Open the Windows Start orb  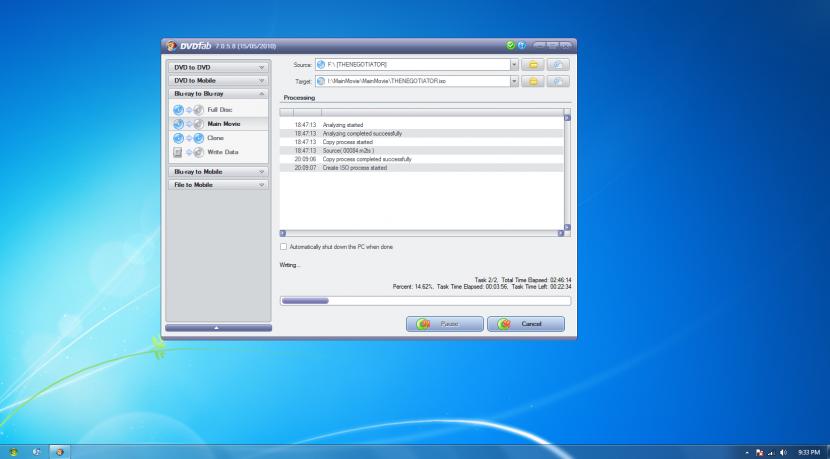14,452
